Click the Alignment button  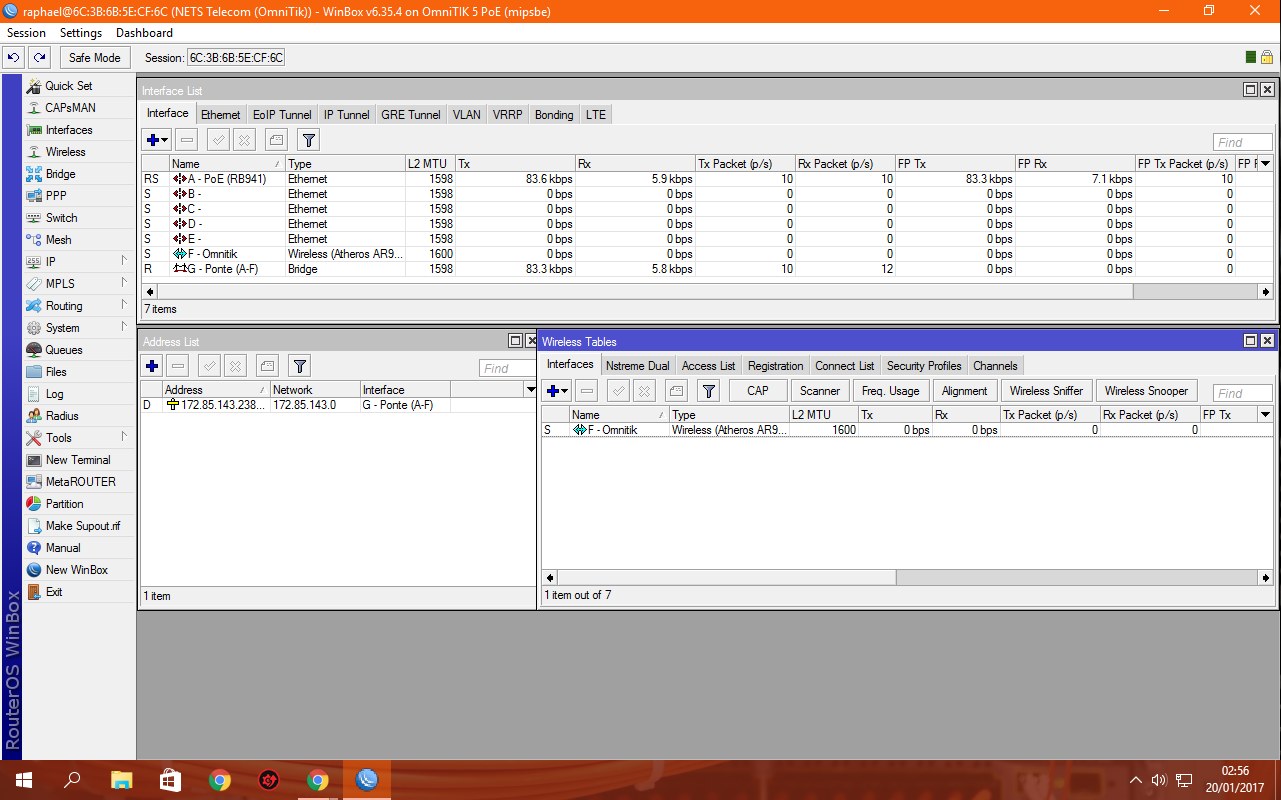pyautogui.click(x=965, y=391)
